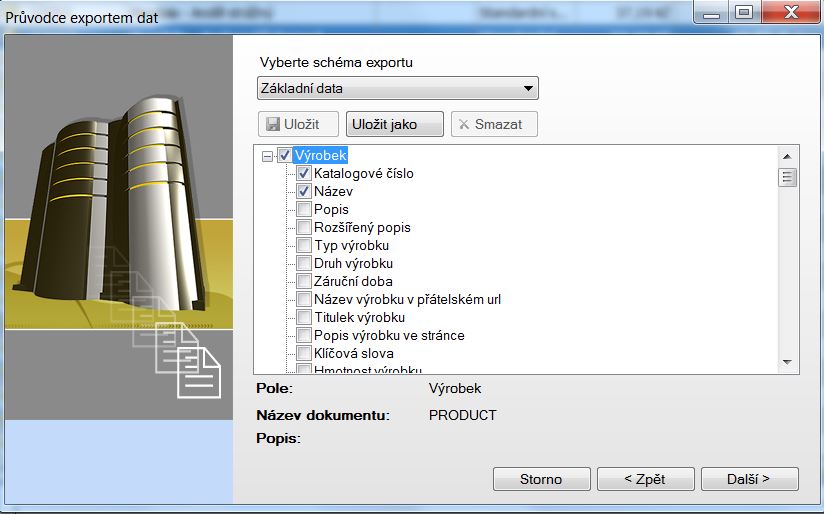Screen dimensions: 824x514
Task: Tick the Typ výrobku checkbox
Action: click(x=304, y=246)
